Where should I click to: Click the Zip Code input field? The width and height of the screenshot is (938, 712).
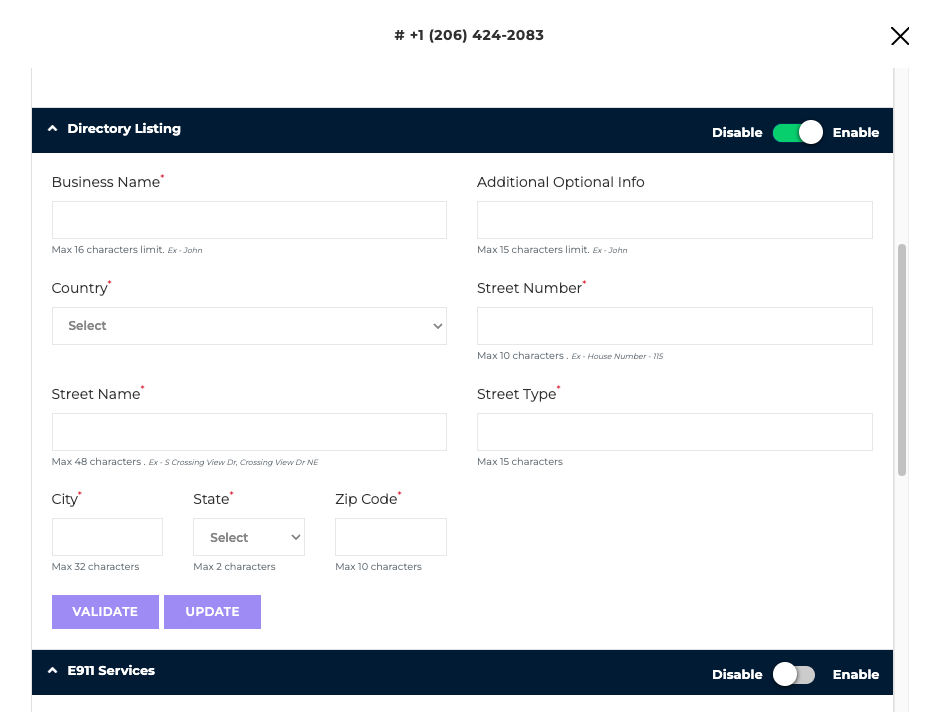coord(391,537)
